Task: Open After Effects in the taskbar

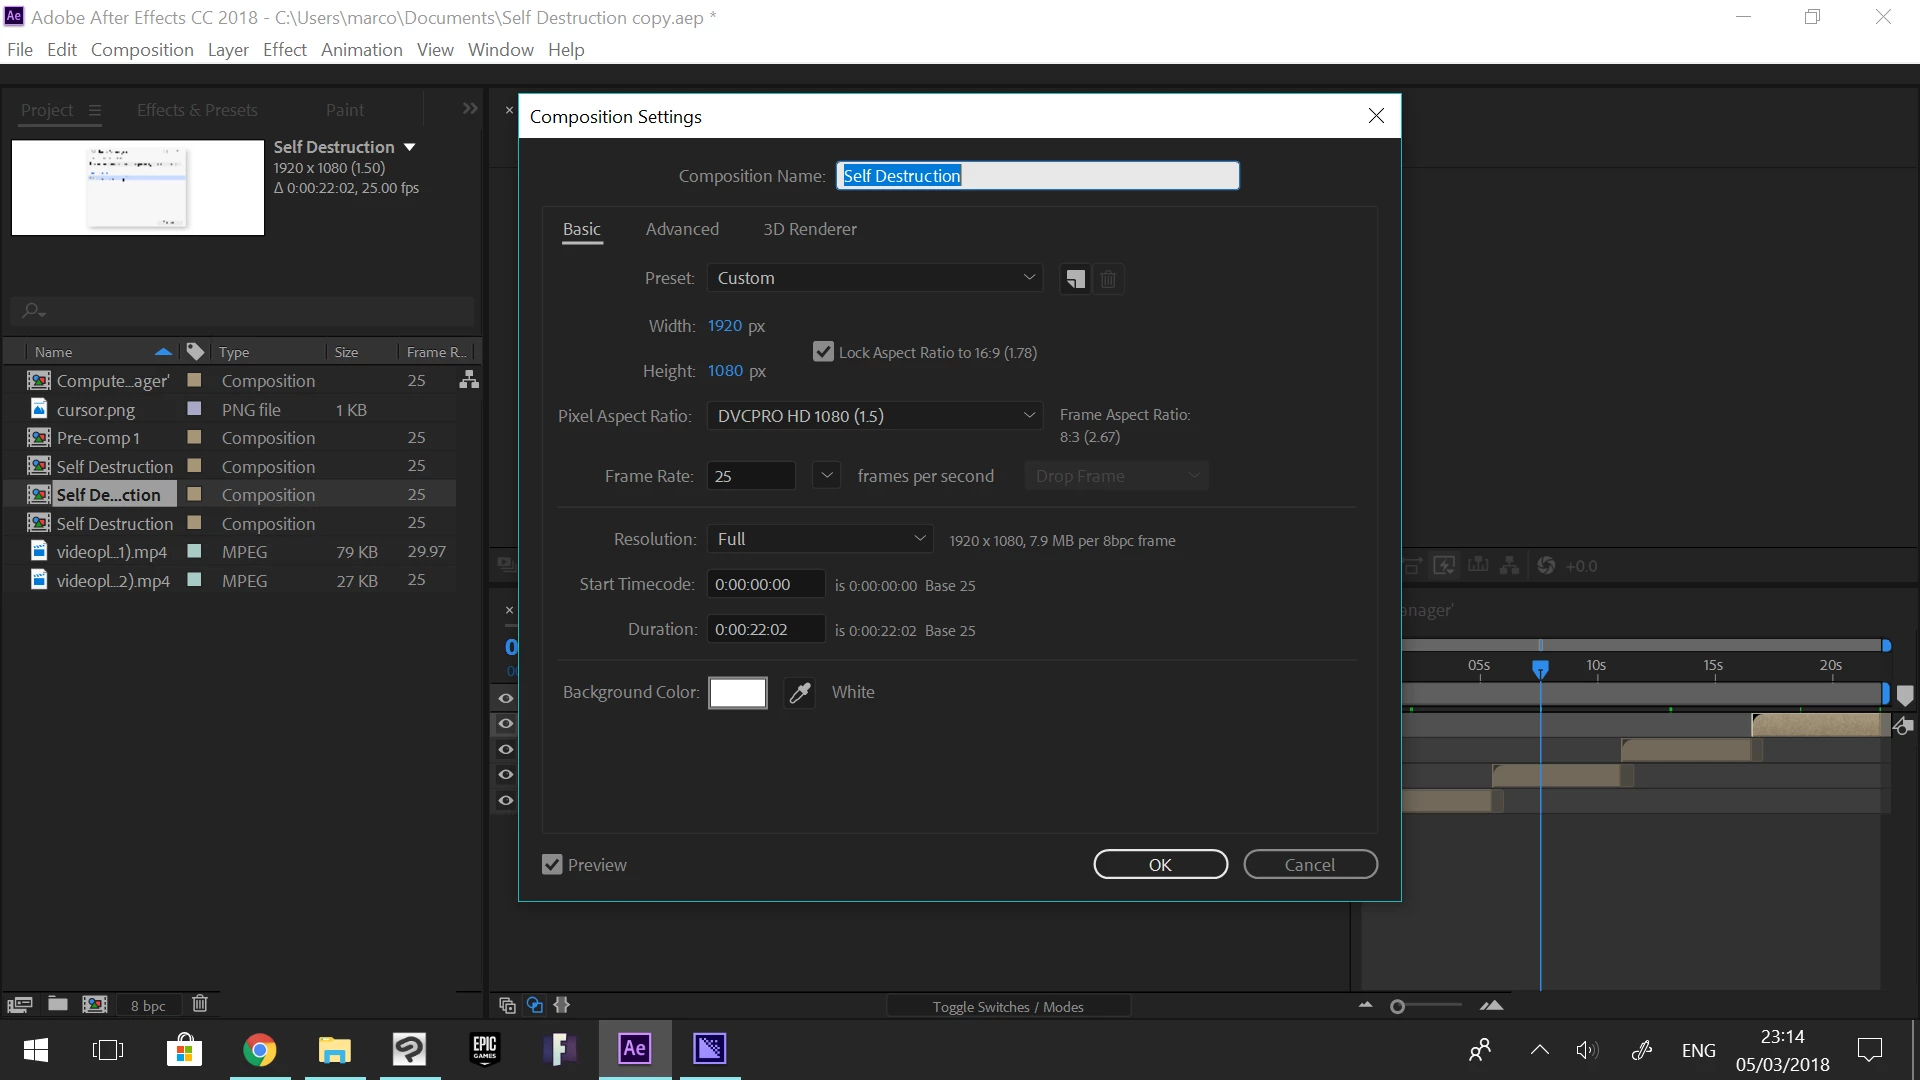Action: point(635,1049)
